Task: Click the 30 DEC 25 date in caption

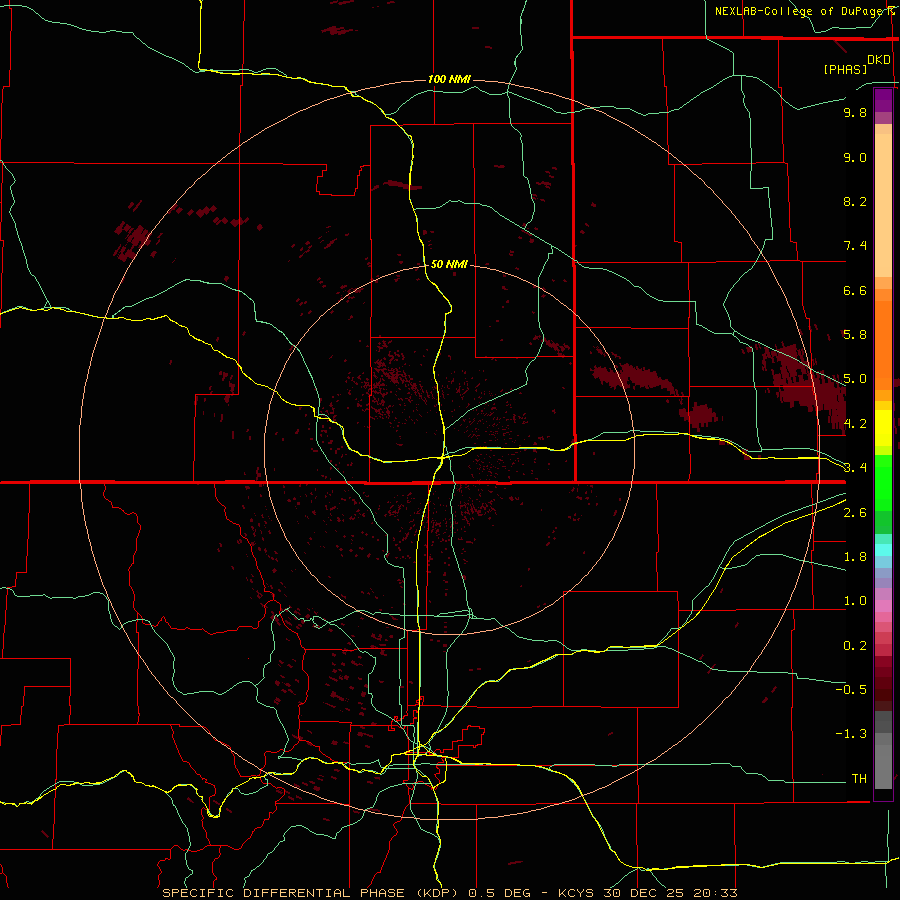Action: point(644,893)
